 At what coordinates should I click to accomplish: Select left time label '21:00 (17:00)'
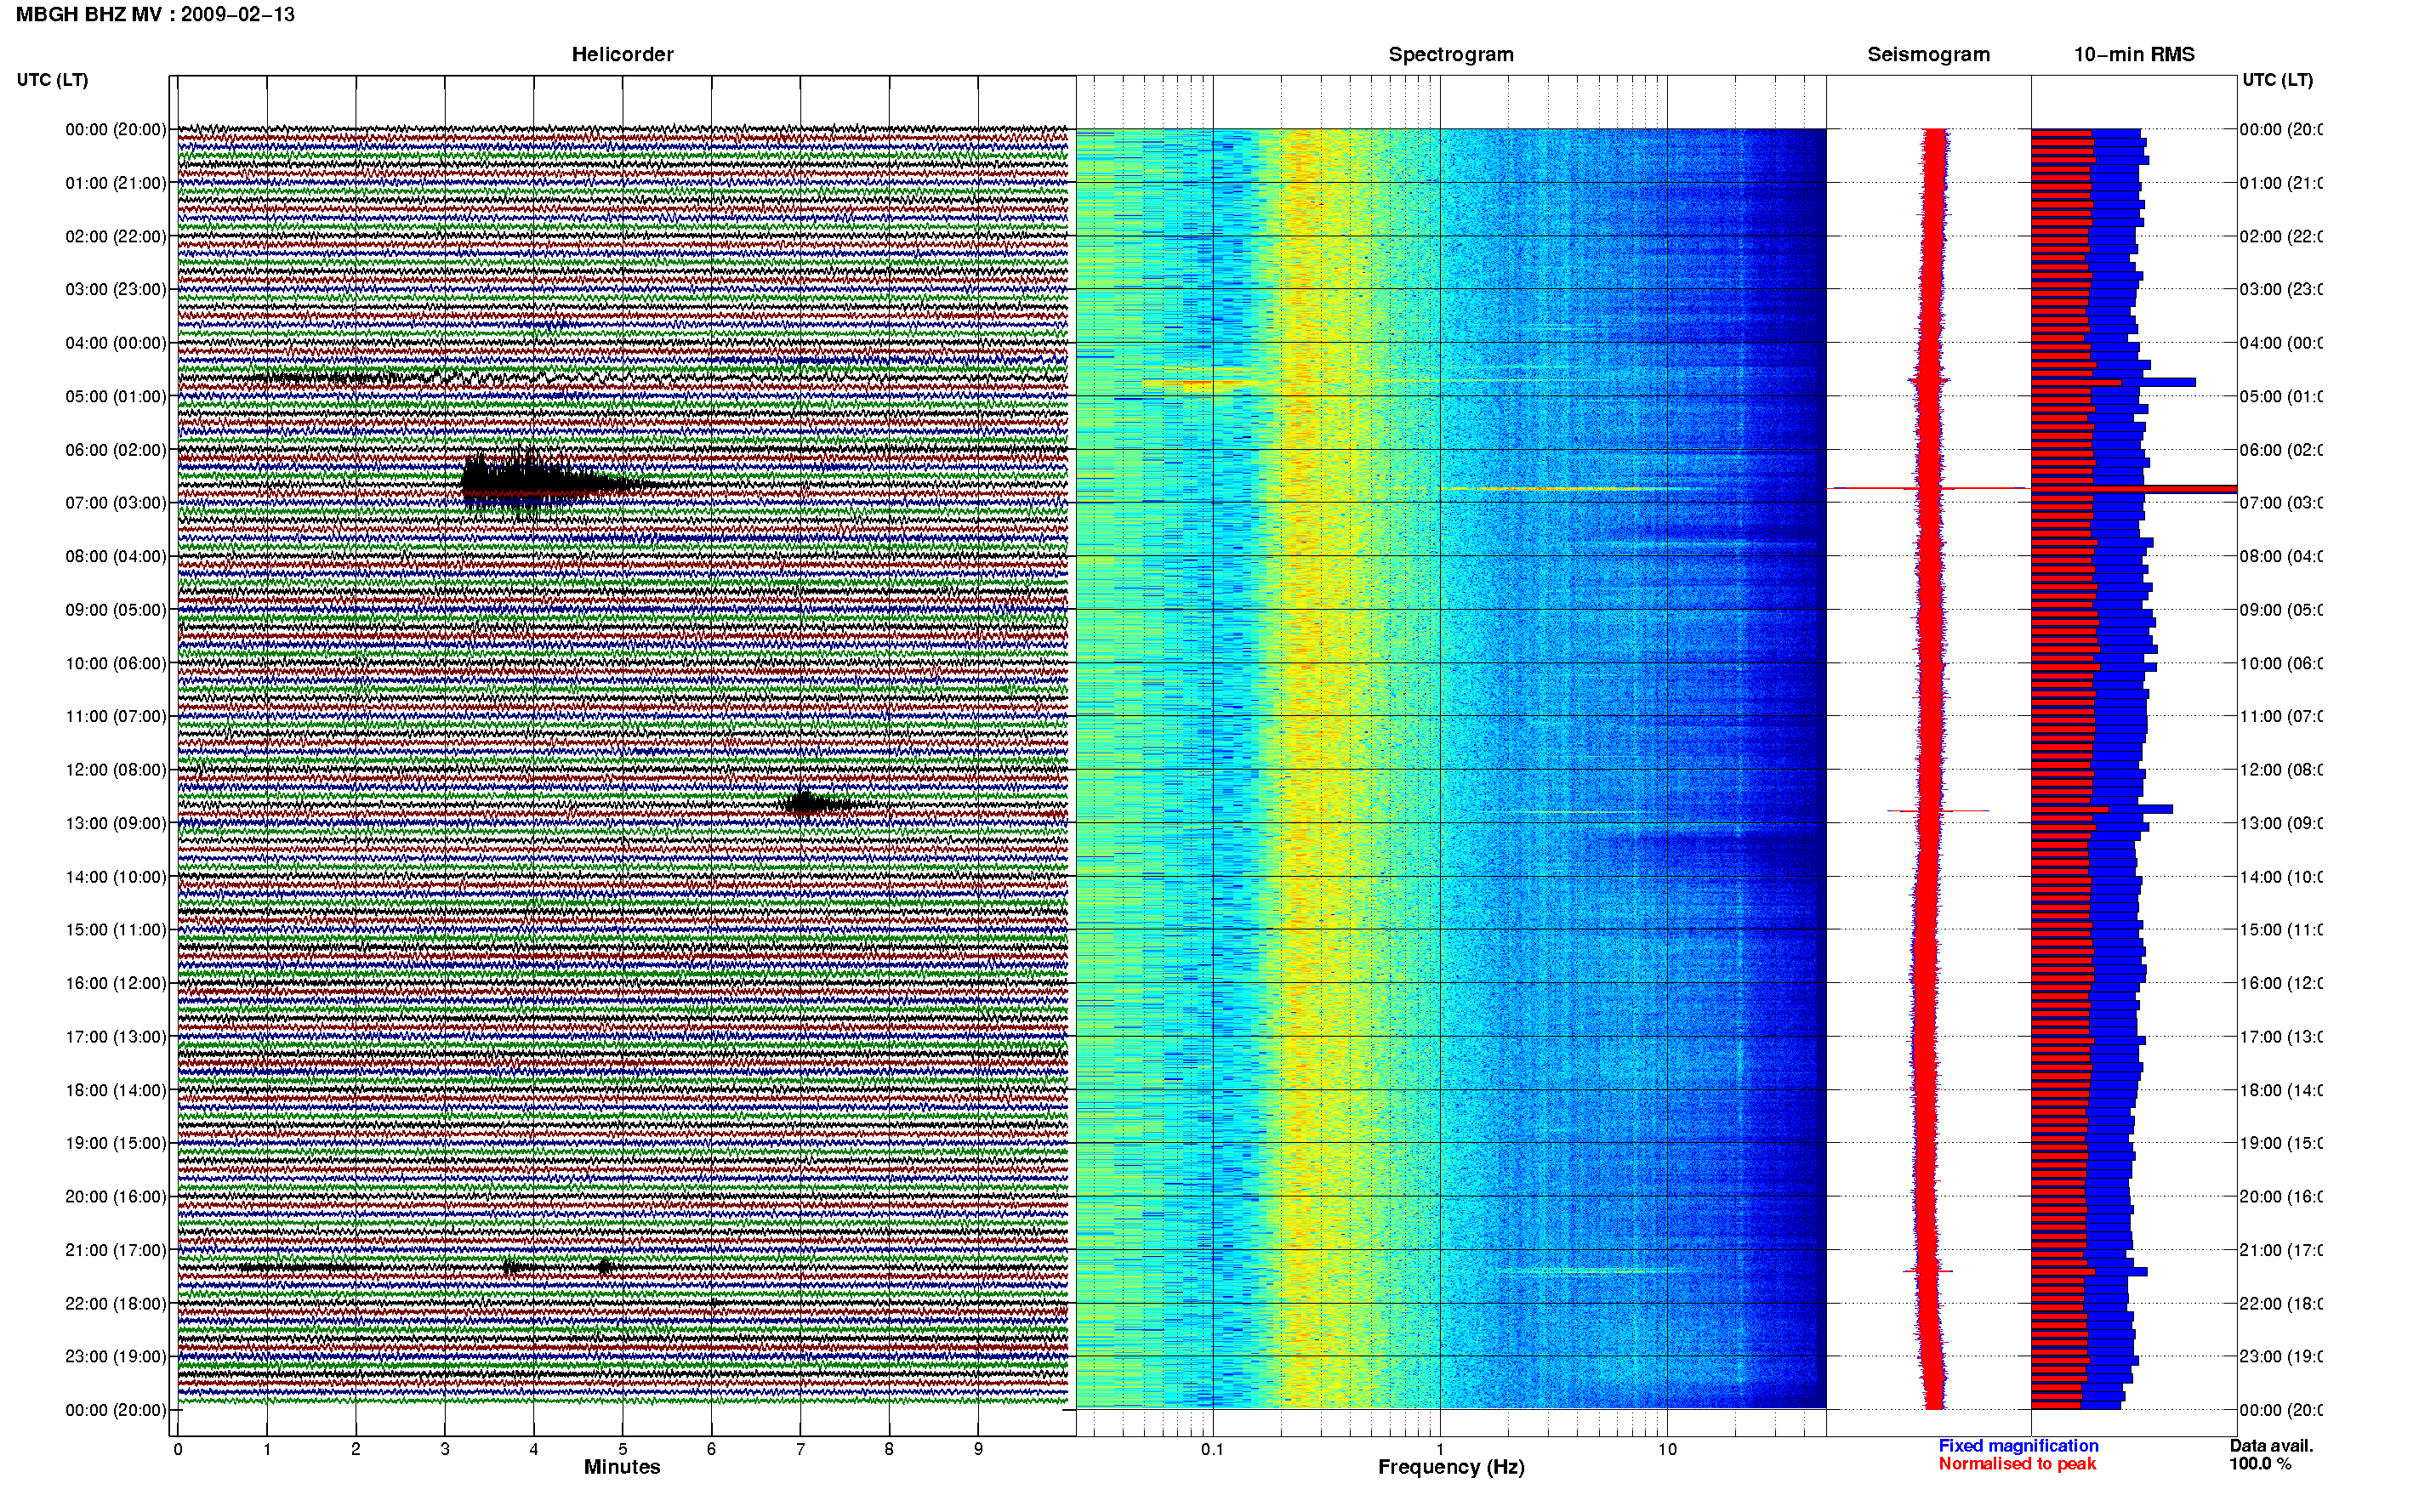click(x=116, y=1250)
